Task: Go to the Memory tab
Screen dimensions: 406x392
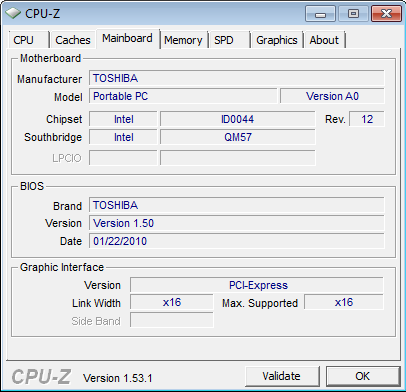Action: click(x=183, y=40)
